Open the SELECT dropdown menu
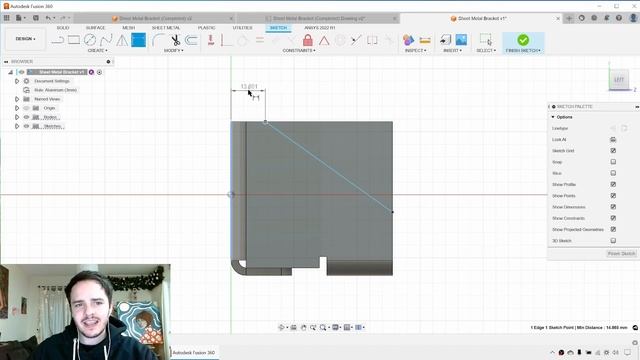The image size is (640, 360). click(x=486, y=50)
